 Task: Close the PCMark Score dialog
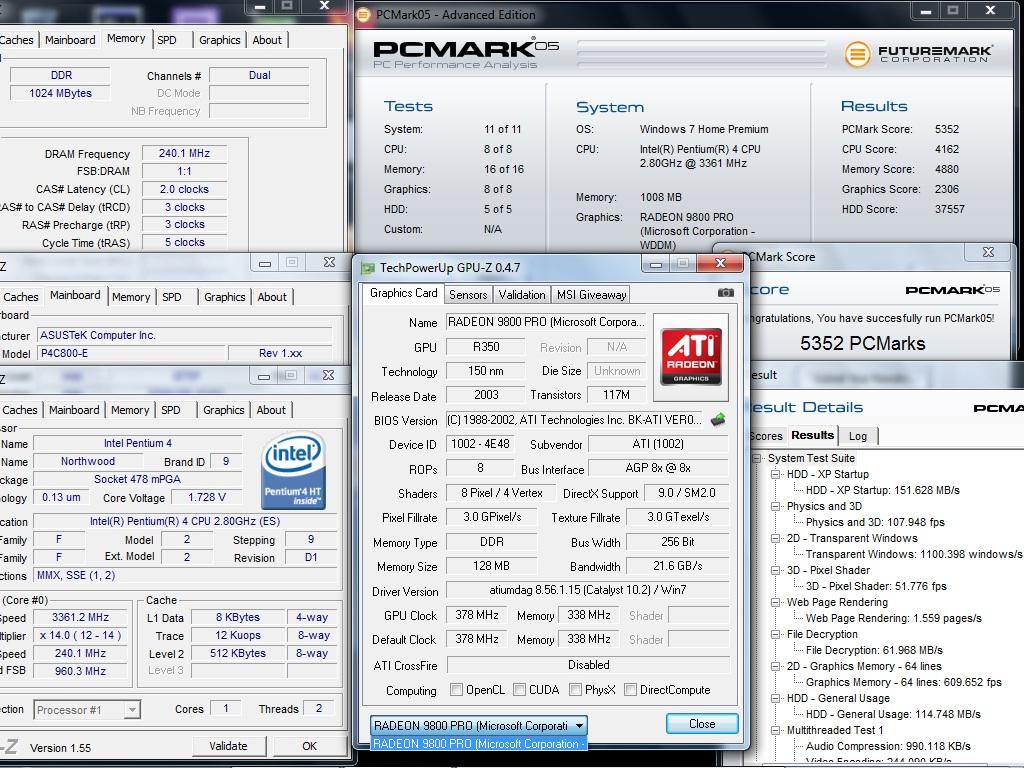989,252
